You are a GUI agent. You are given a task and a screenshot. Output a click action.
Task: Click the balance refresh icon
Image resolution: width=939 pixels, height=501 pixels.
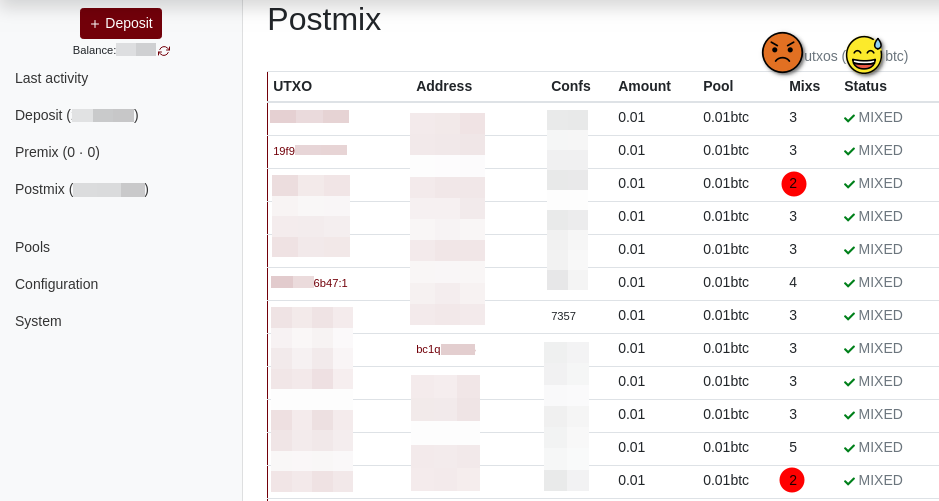(x=164, y=51)
